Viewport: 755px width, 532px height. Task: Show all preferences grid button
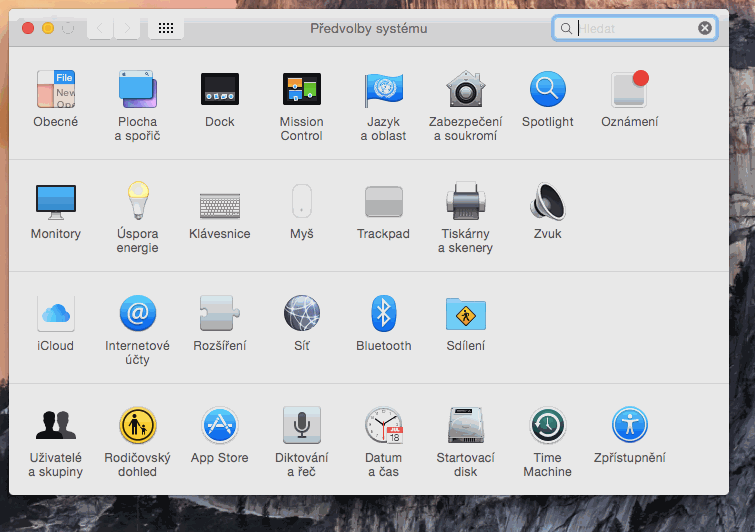pos(166,28)
